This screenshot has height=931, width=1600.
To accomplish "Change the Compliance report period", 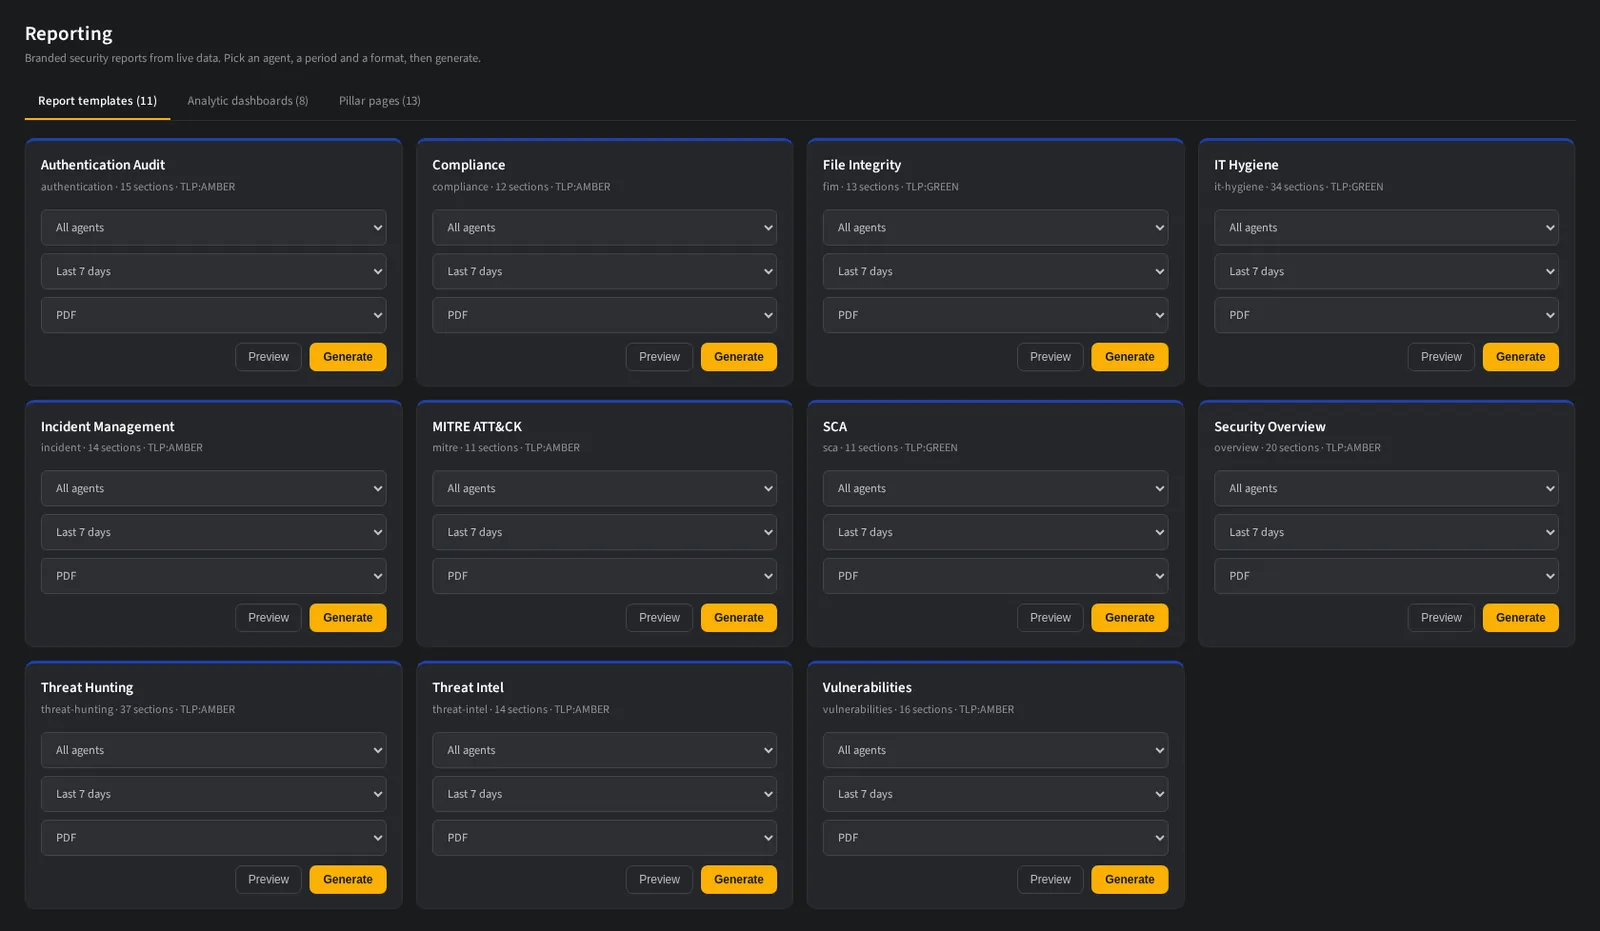I will (x=605, y=272).
